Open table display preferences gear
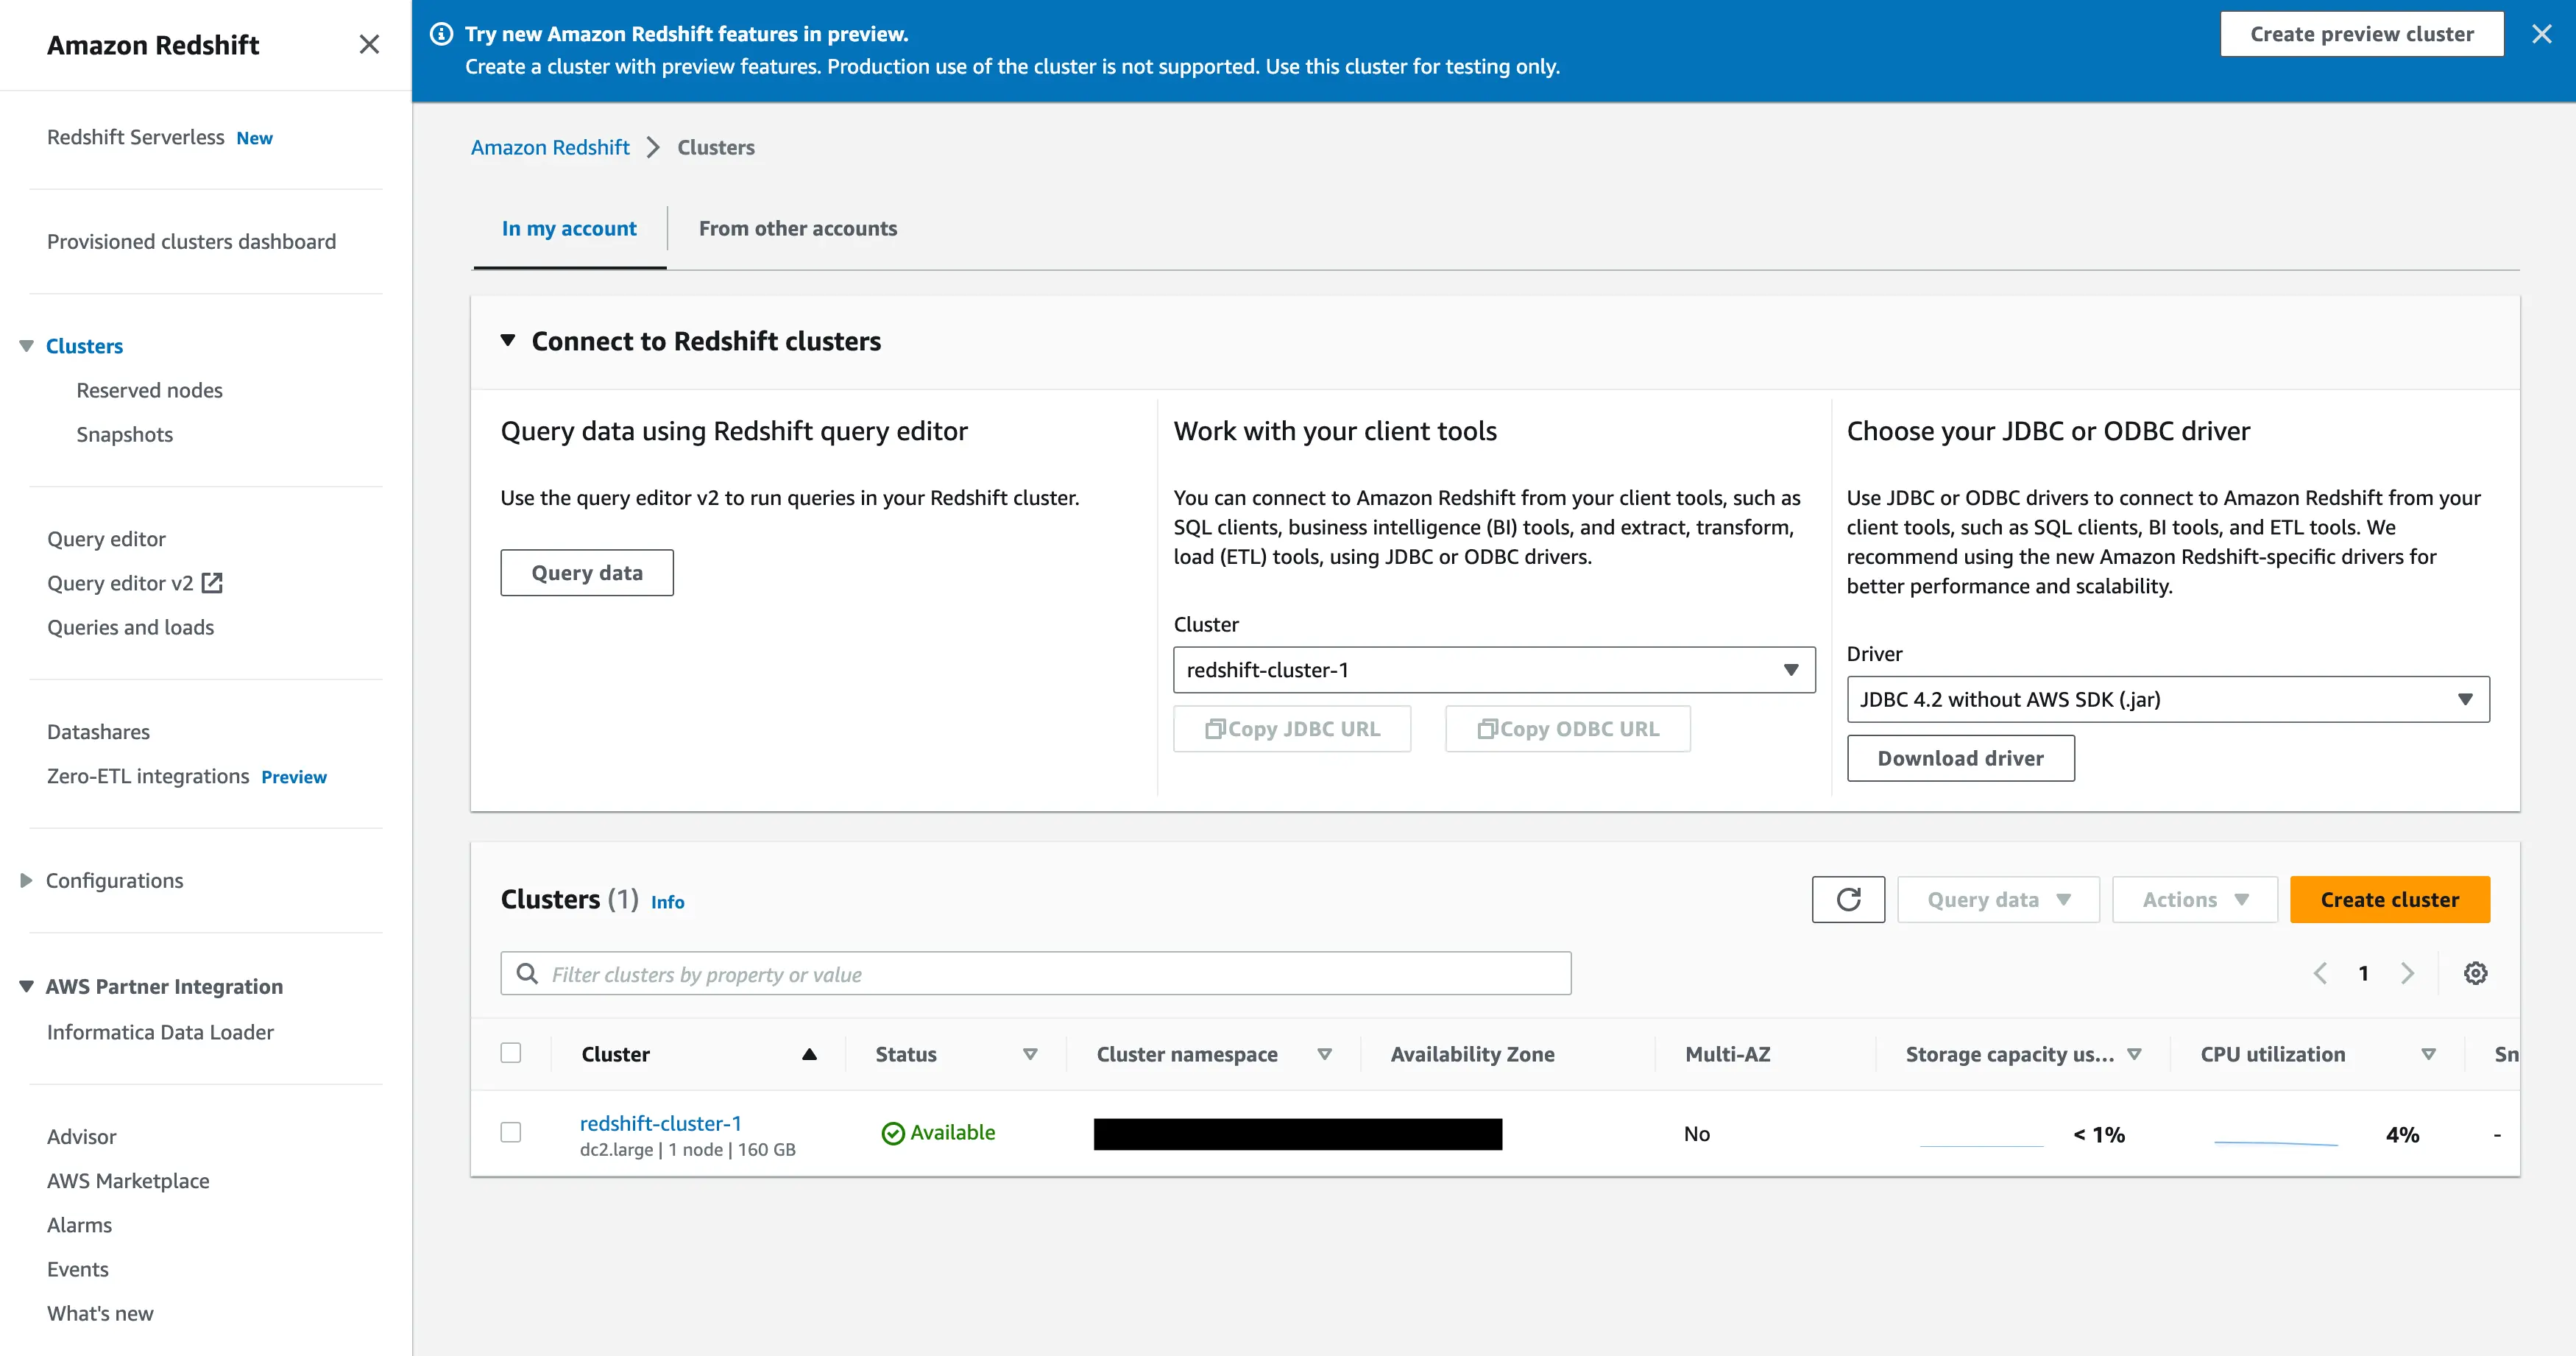 (2475, 973)
